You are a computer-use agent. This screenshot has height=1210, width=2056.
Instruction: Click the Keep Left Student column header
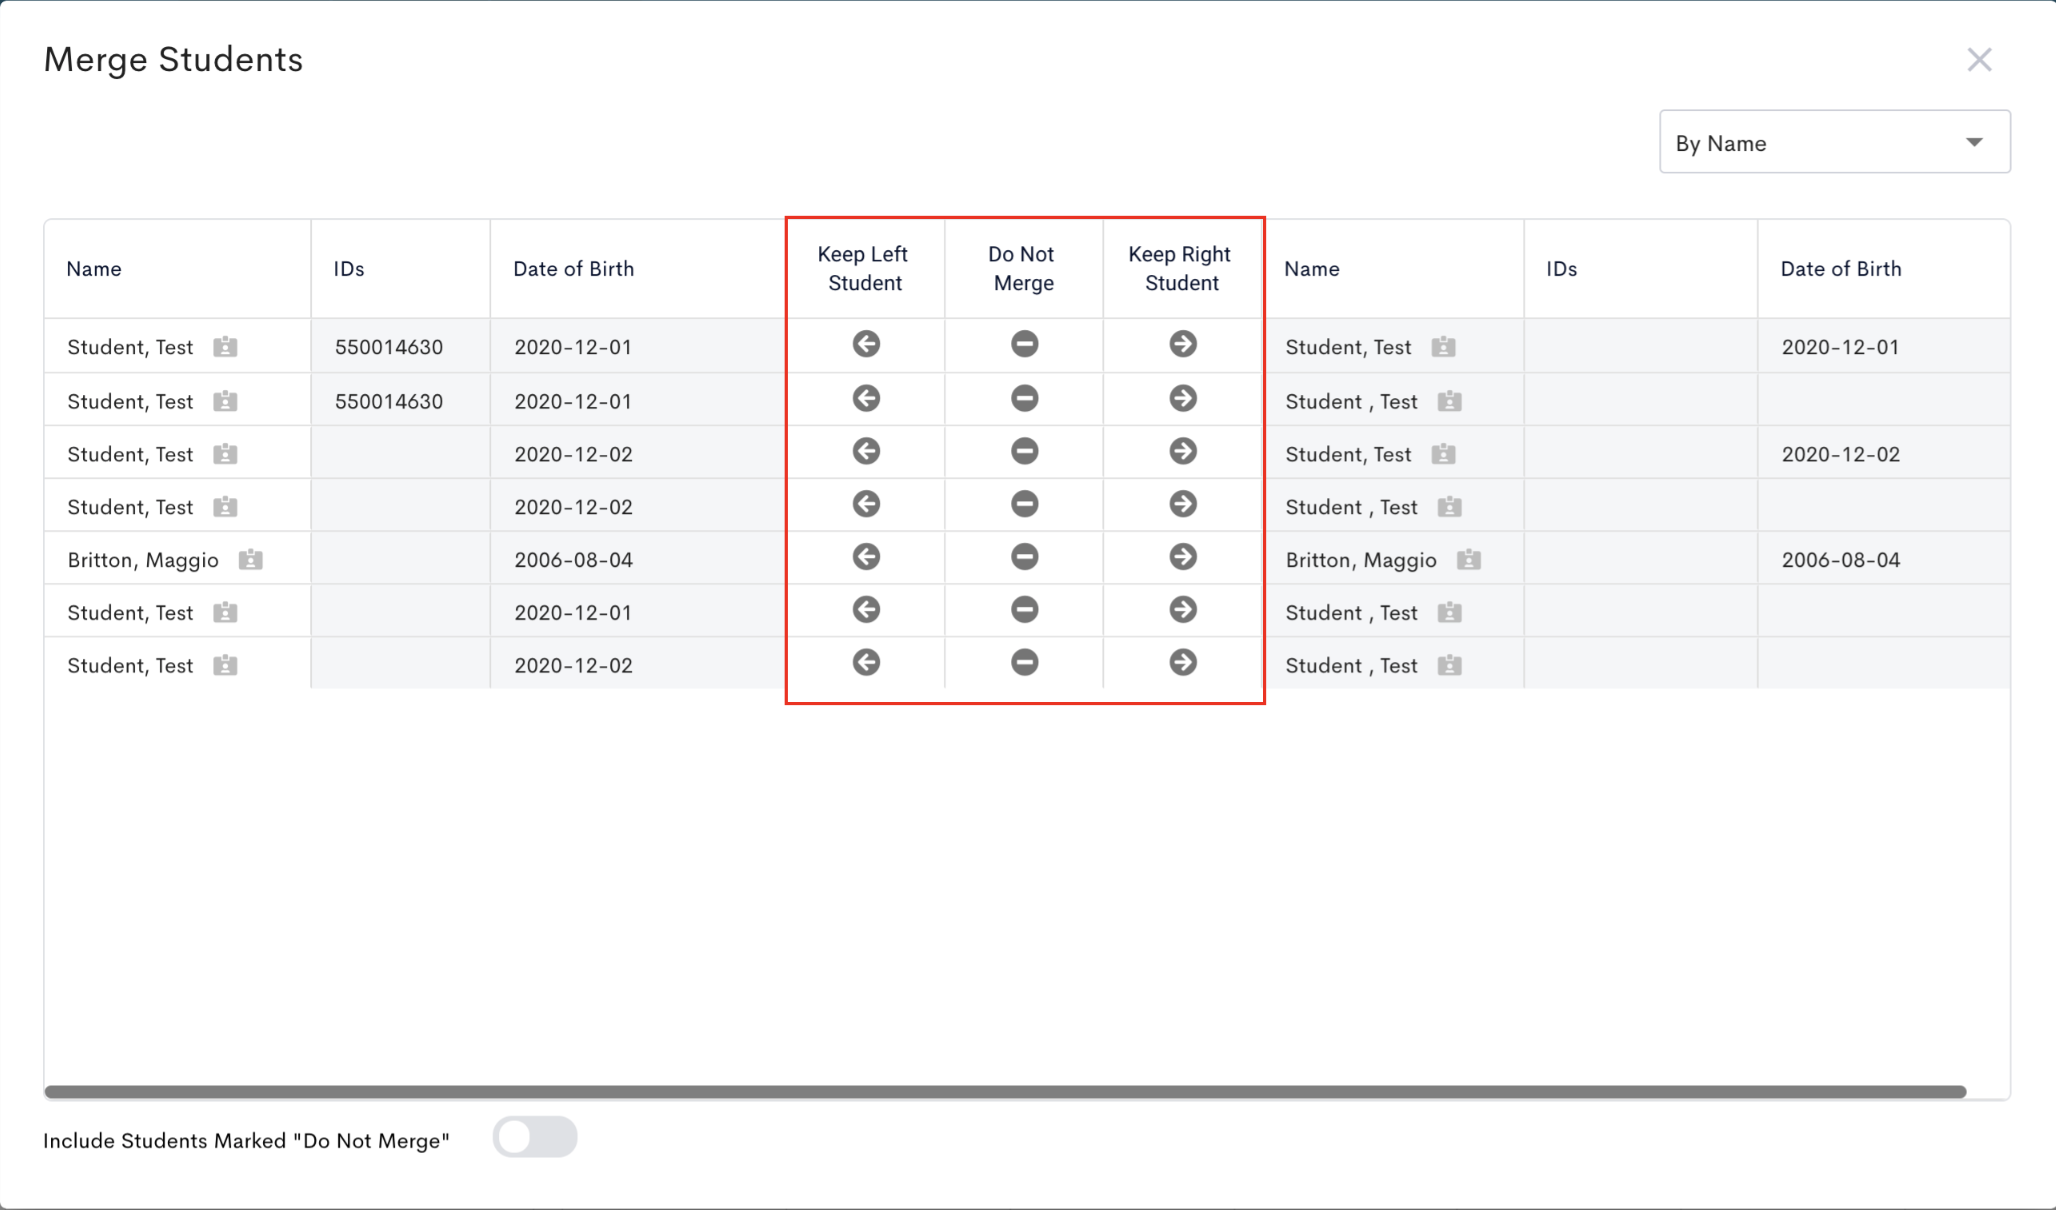[865, 268]
